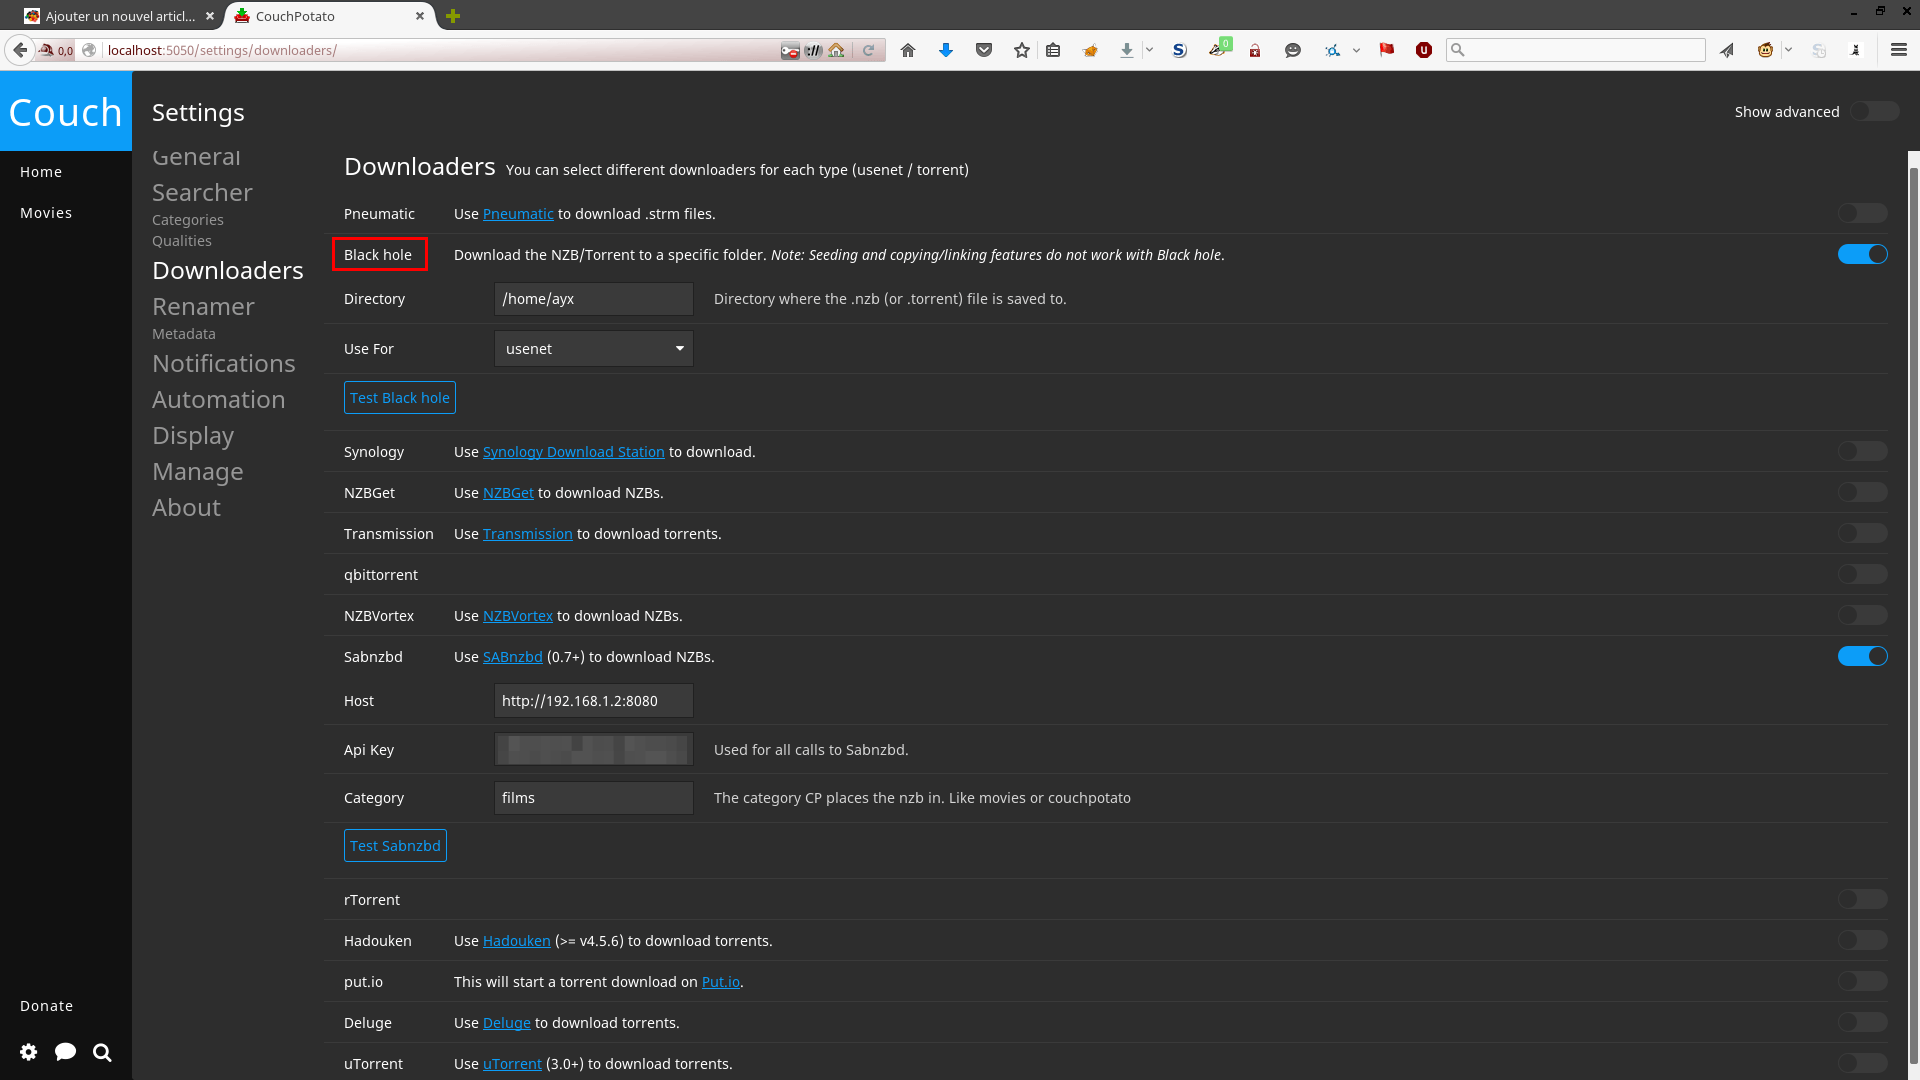This screenshot has height=1080, width=1920.
Task: Open the browser hamburger menu
Action: [1899, 50]
